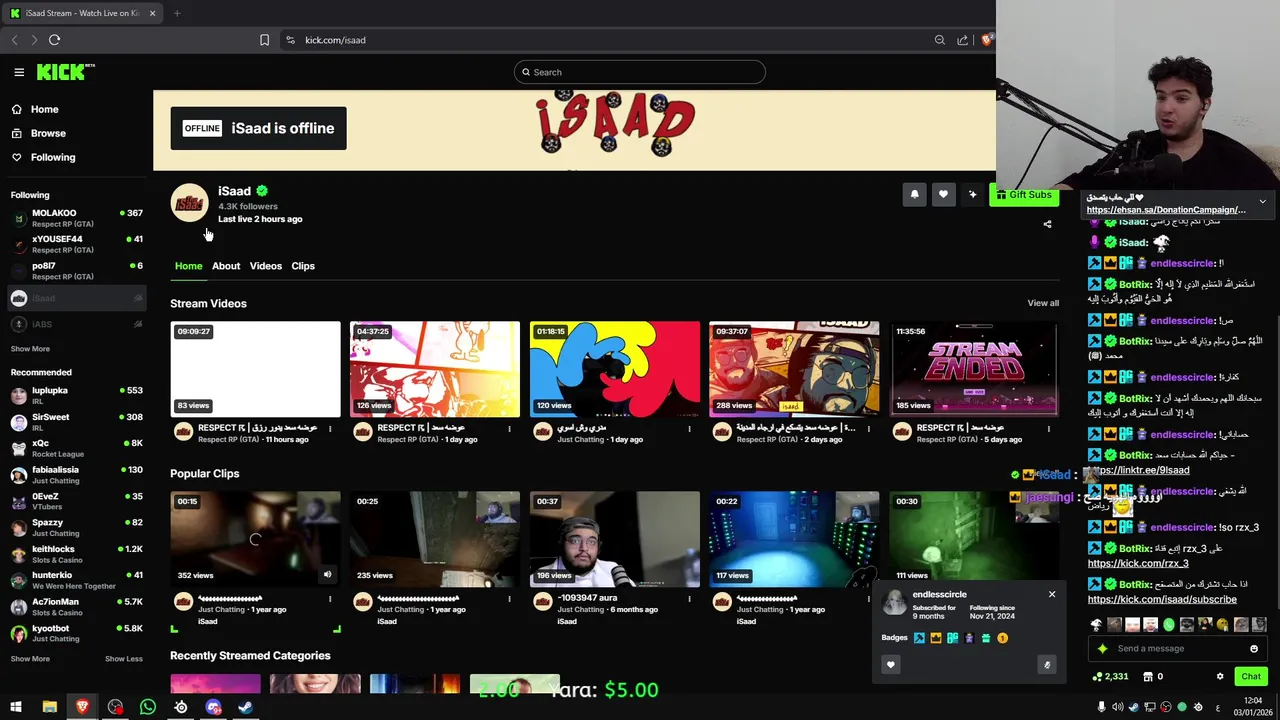Screen dimensions: 1280x720
Task: Open the channel points 2,331 balance
Action: coord(1110,677)
